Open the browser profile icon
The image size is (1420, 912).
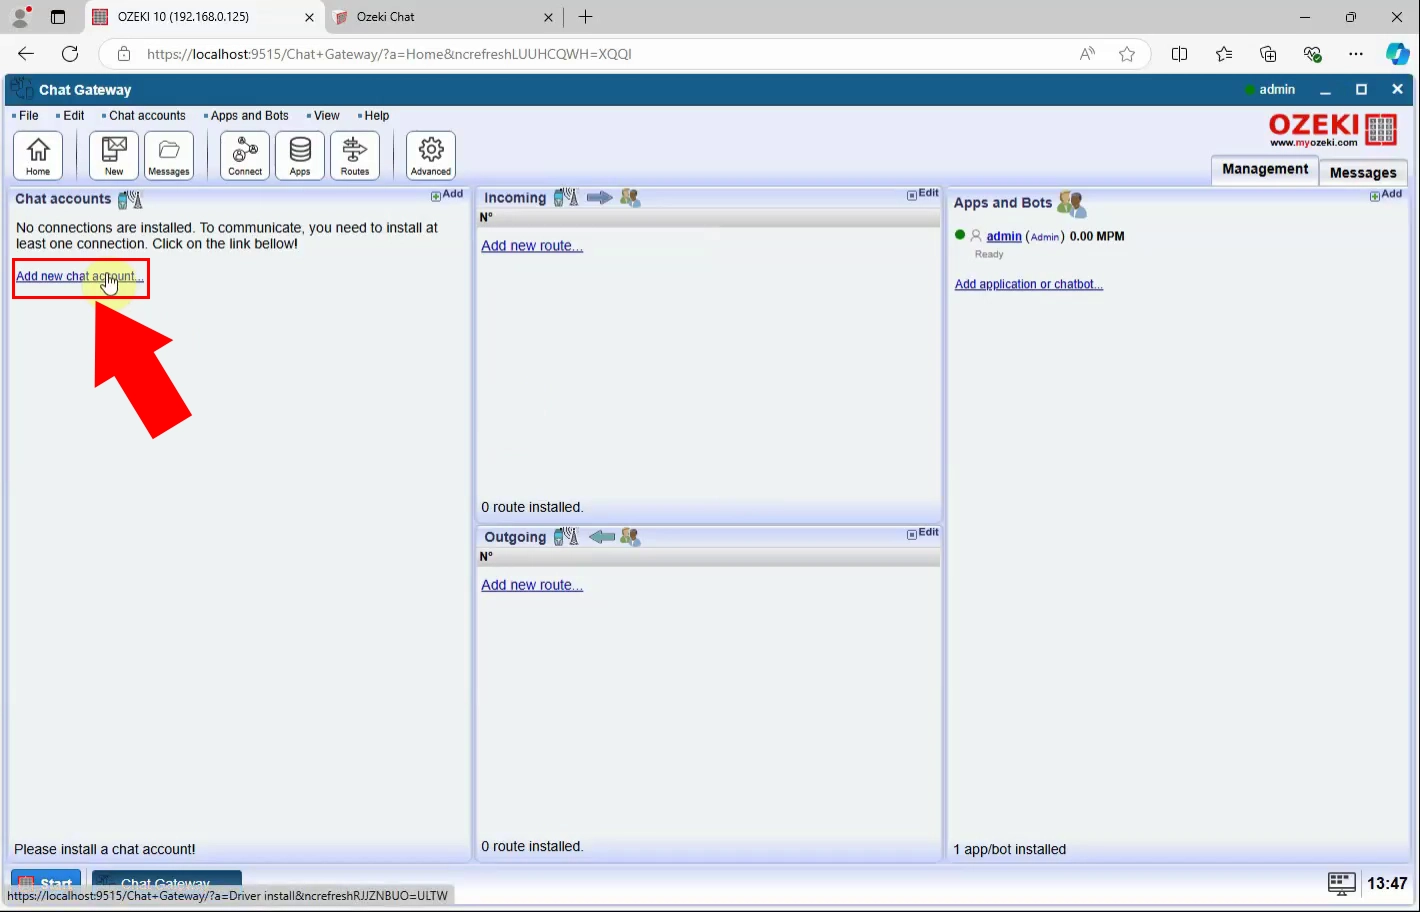(x=20, y=17)
